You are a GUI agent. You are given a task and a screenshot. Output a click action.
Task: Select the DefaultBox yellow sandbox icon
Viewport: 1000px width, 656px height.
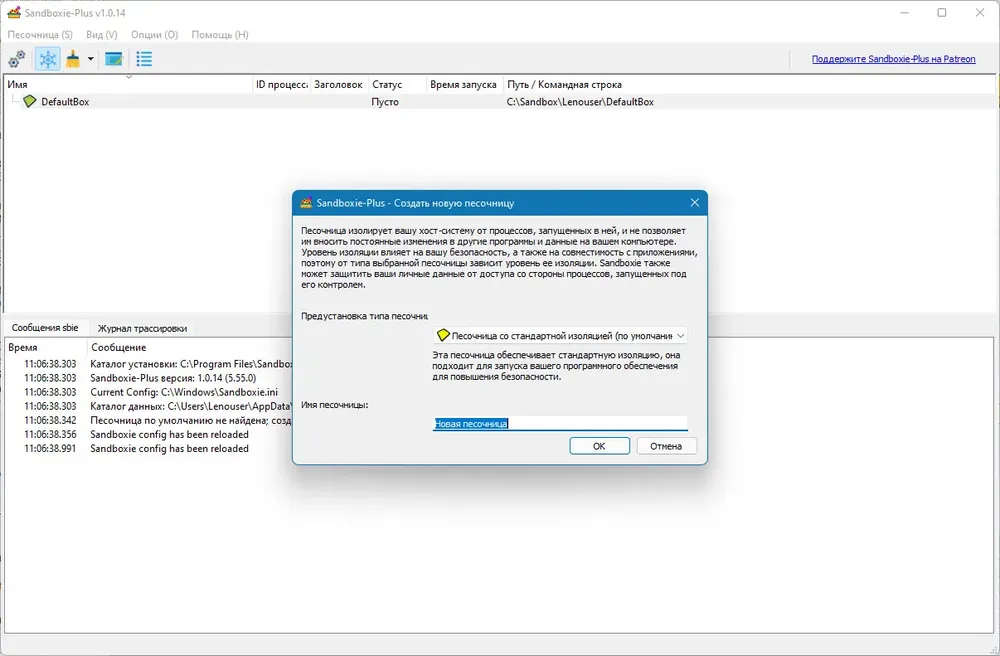[30, 101]
